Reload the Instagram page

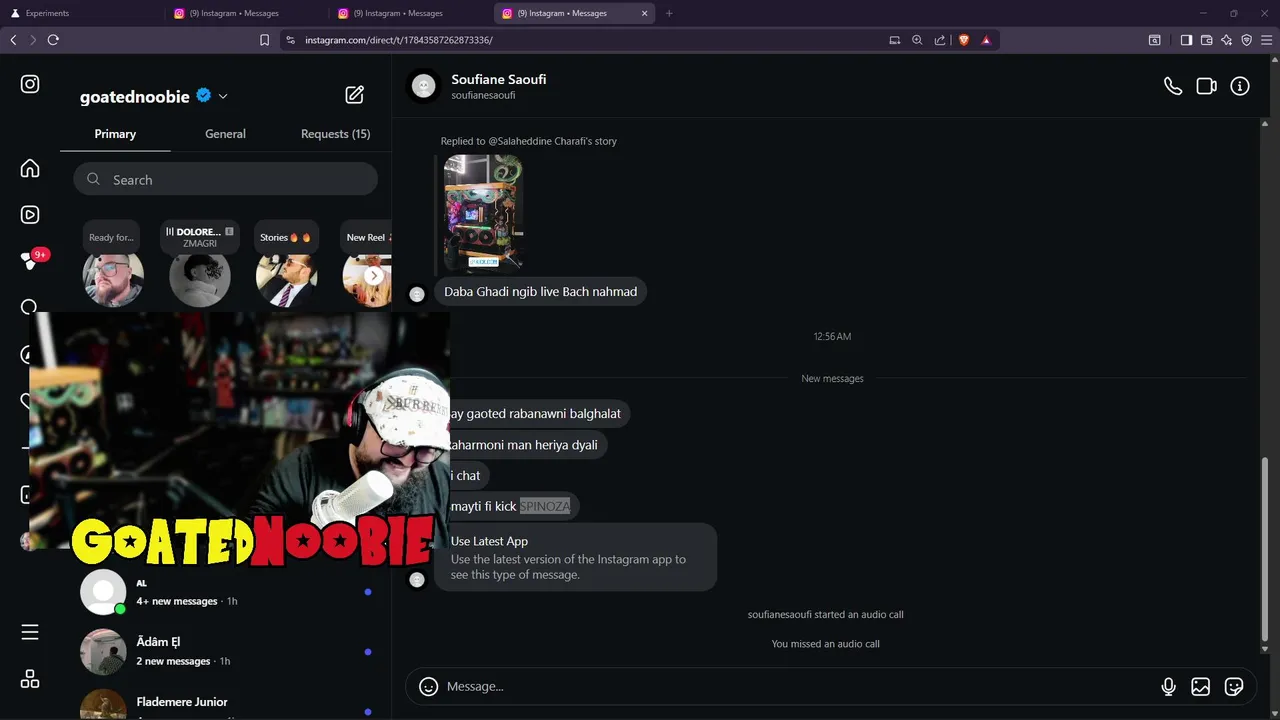[53, 40]
